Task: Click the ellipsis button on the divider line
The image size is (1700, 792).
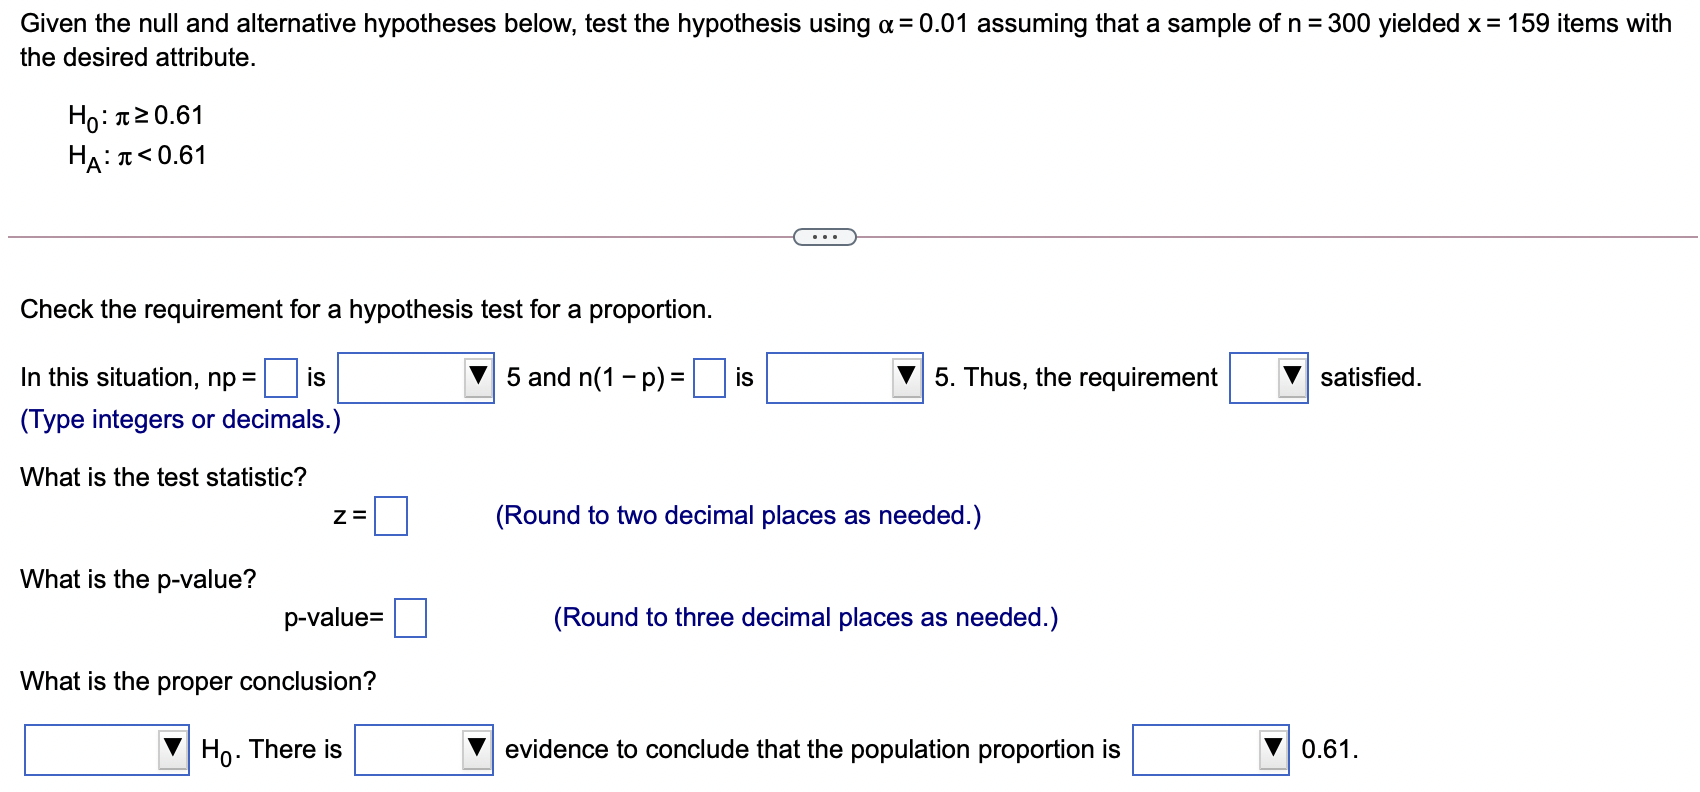Action: (823, 236)
